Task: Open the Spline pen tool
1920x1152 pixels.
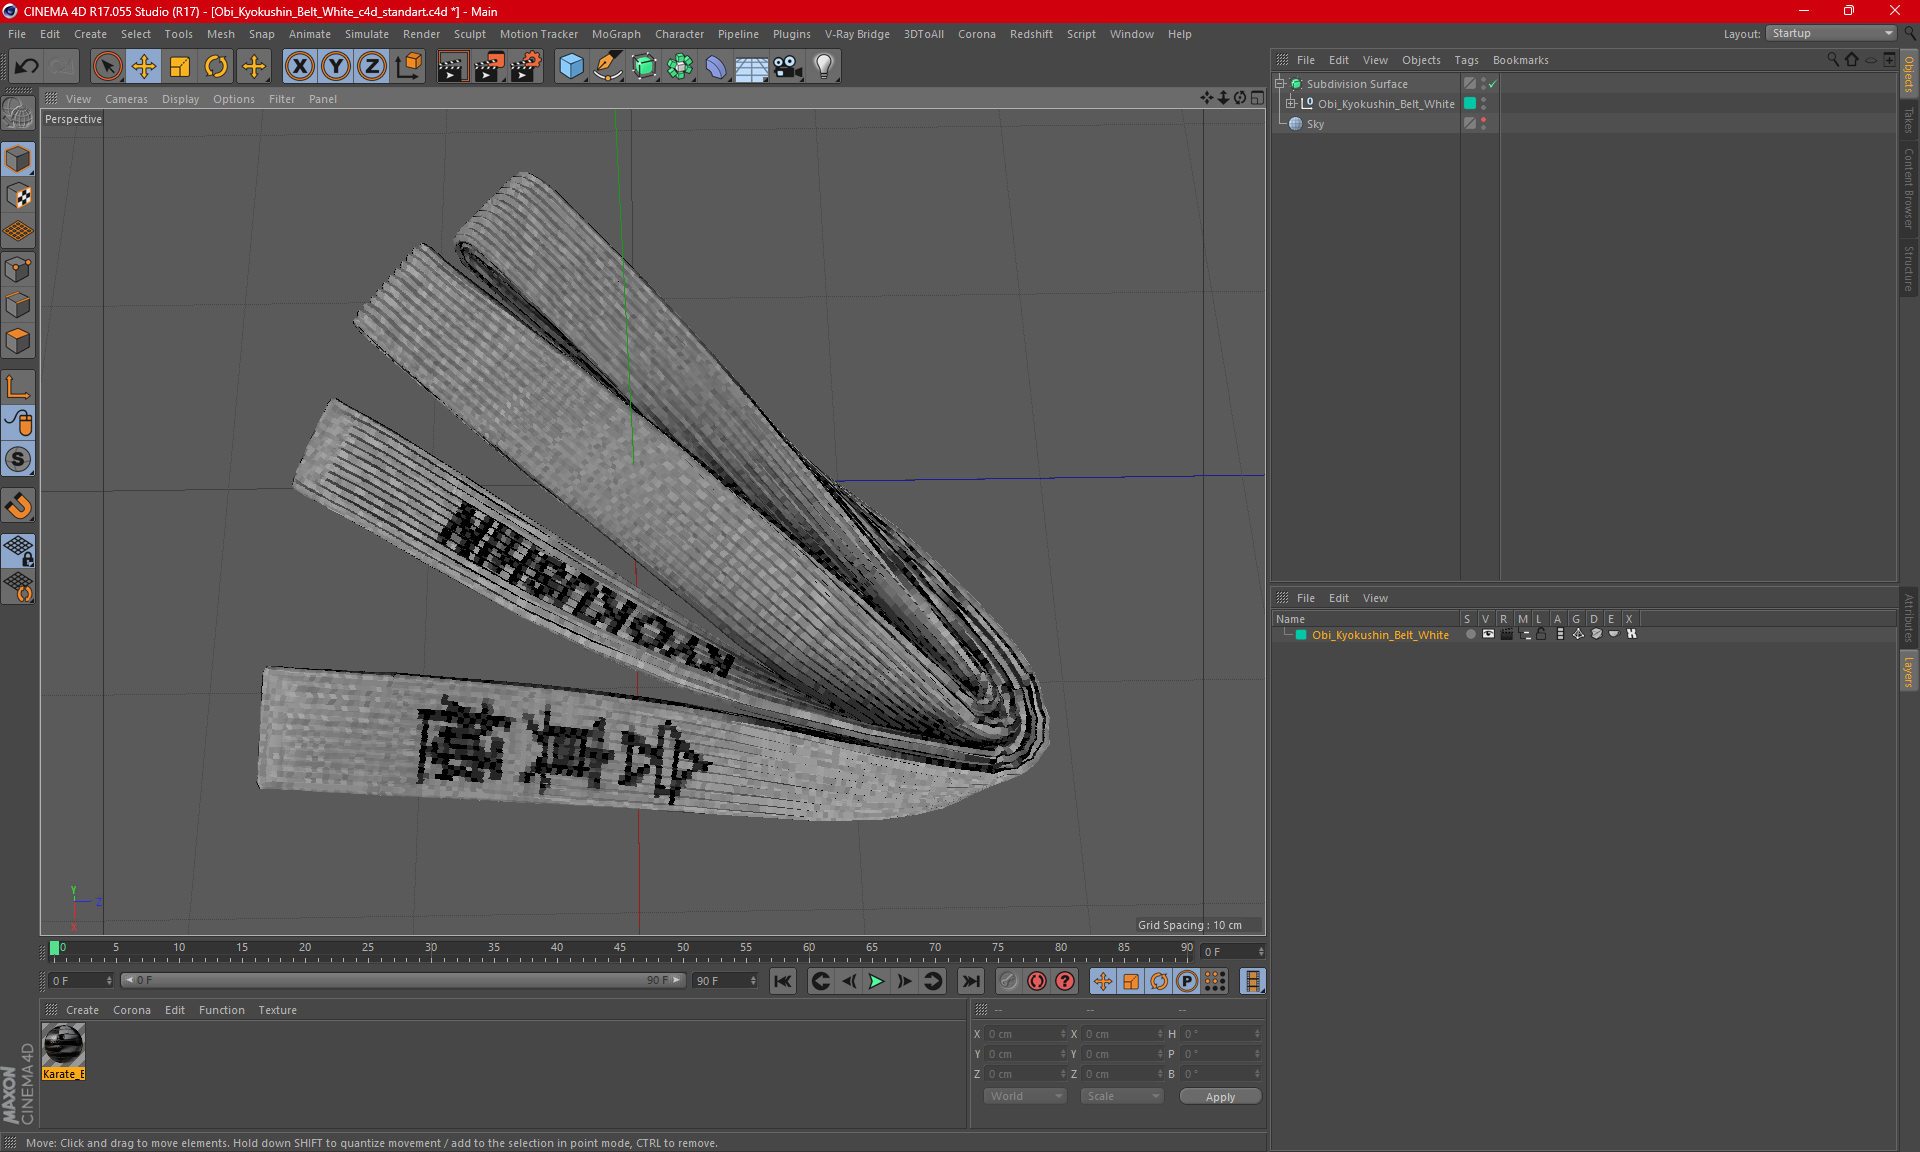Action: [608, 67]
